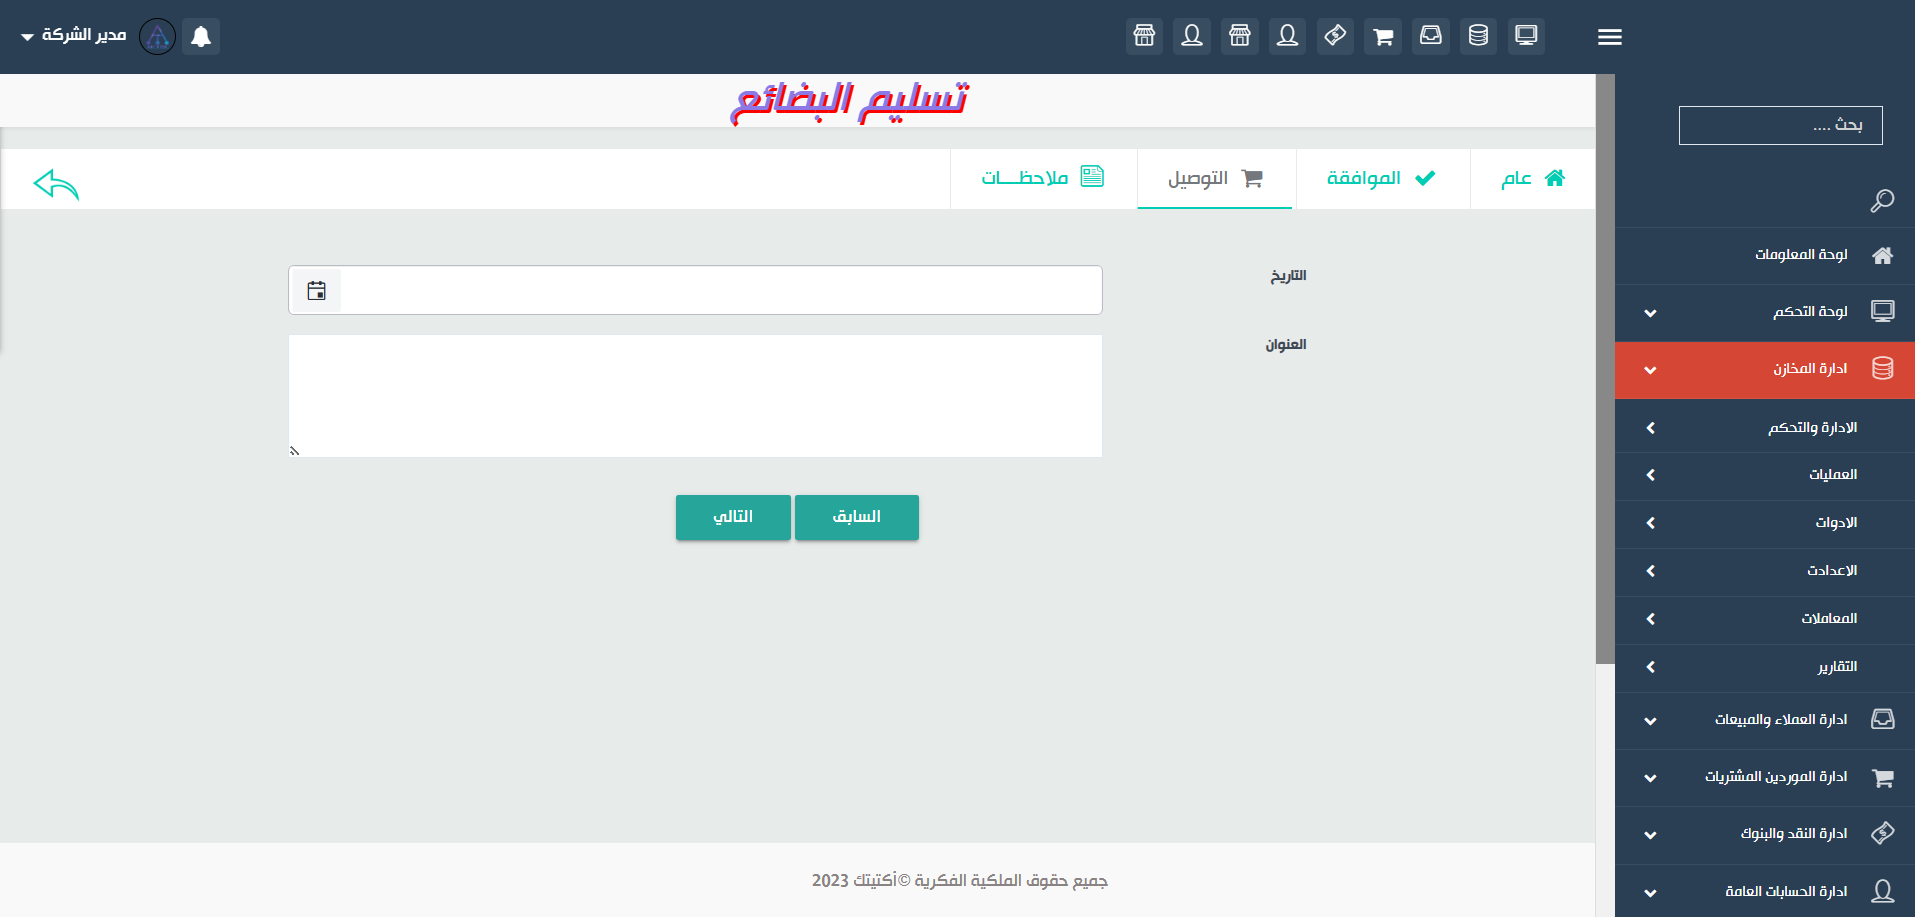Screen dimensions: 1915x917
Task: Click the store icon beside shopping cart group
Action: click(x=1240, y=36)
